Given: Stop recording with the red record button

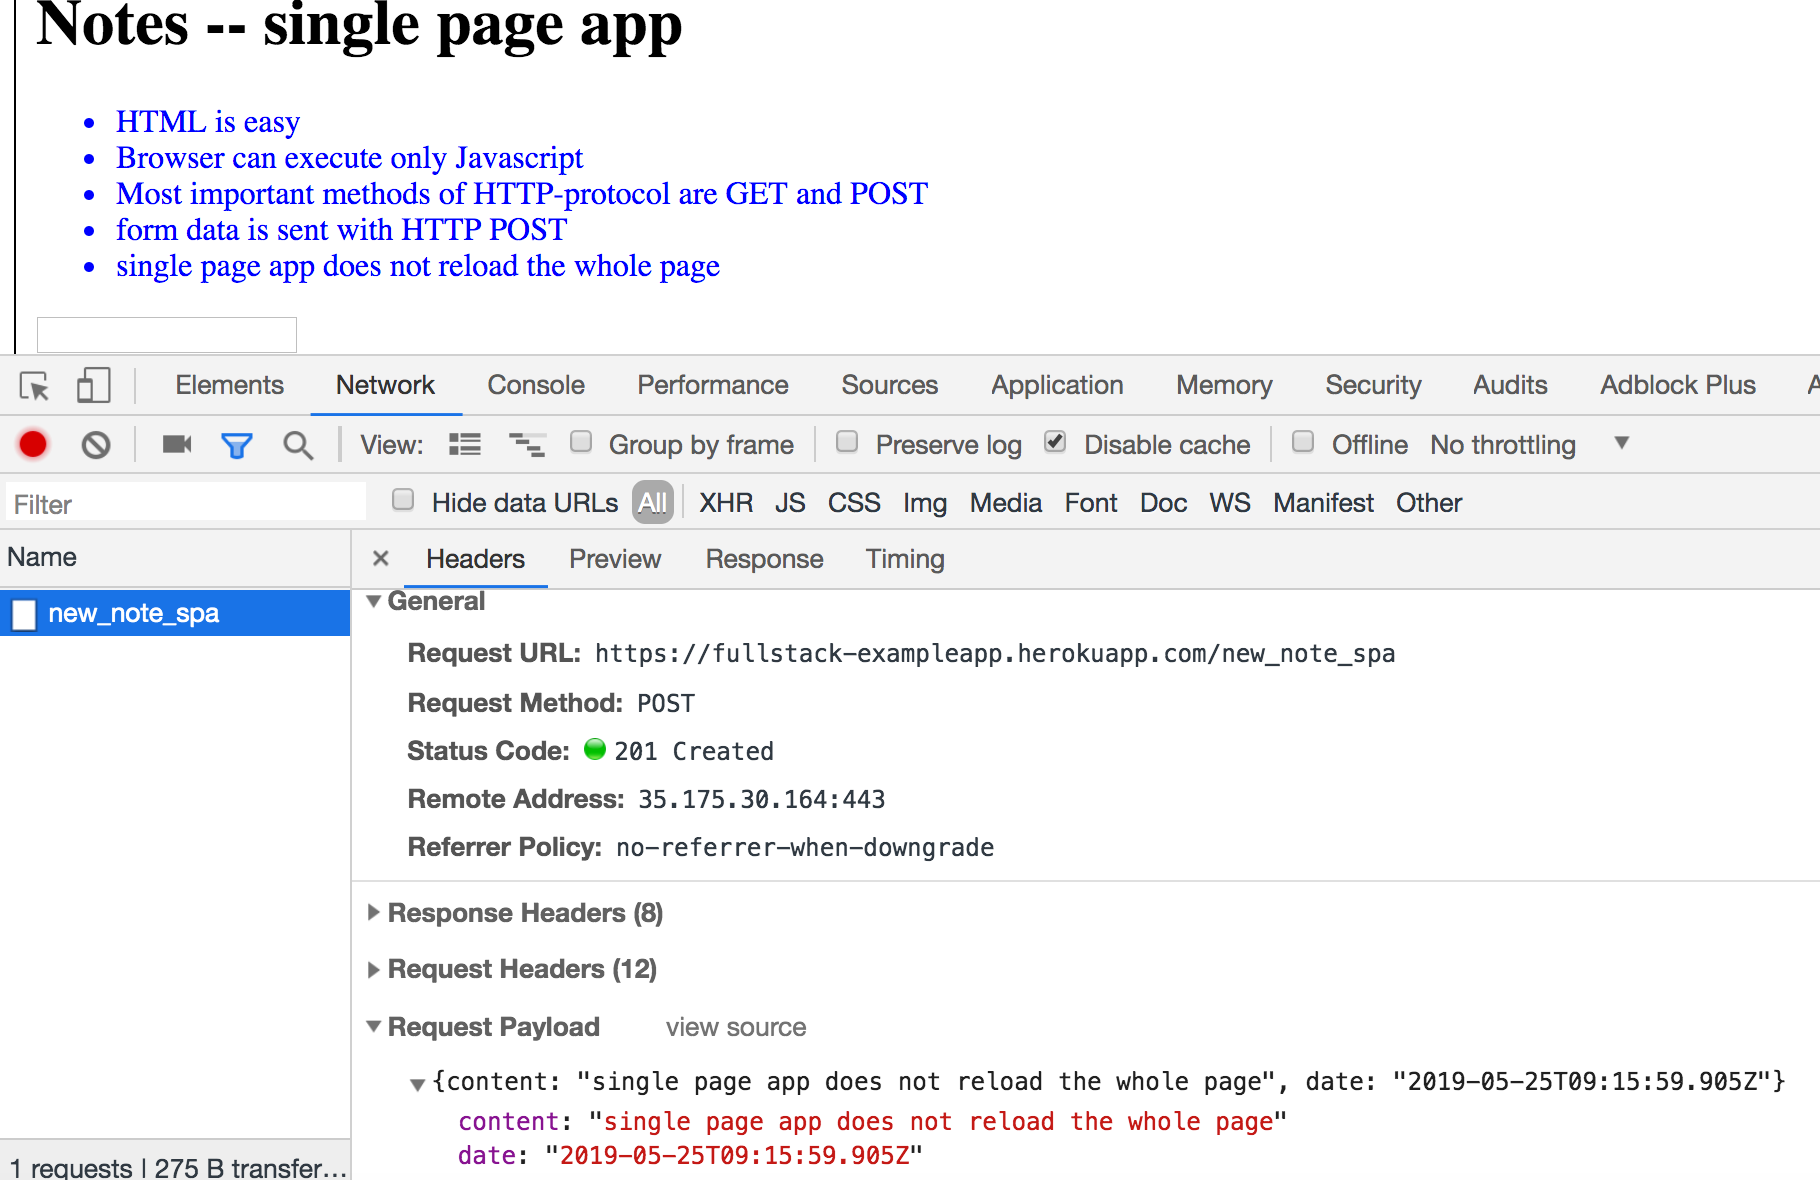Looking at the screenshot, I should [x=33, y=444].
